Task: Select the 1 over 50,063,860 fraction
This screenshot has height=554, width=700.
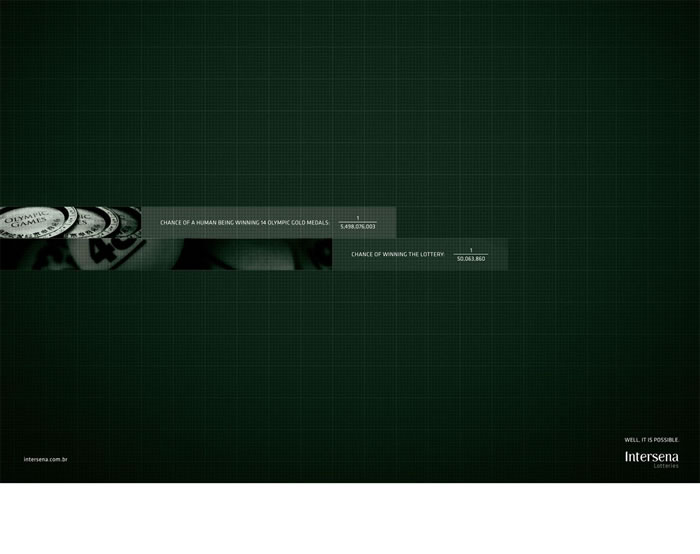Action: [x=470, y=254]
